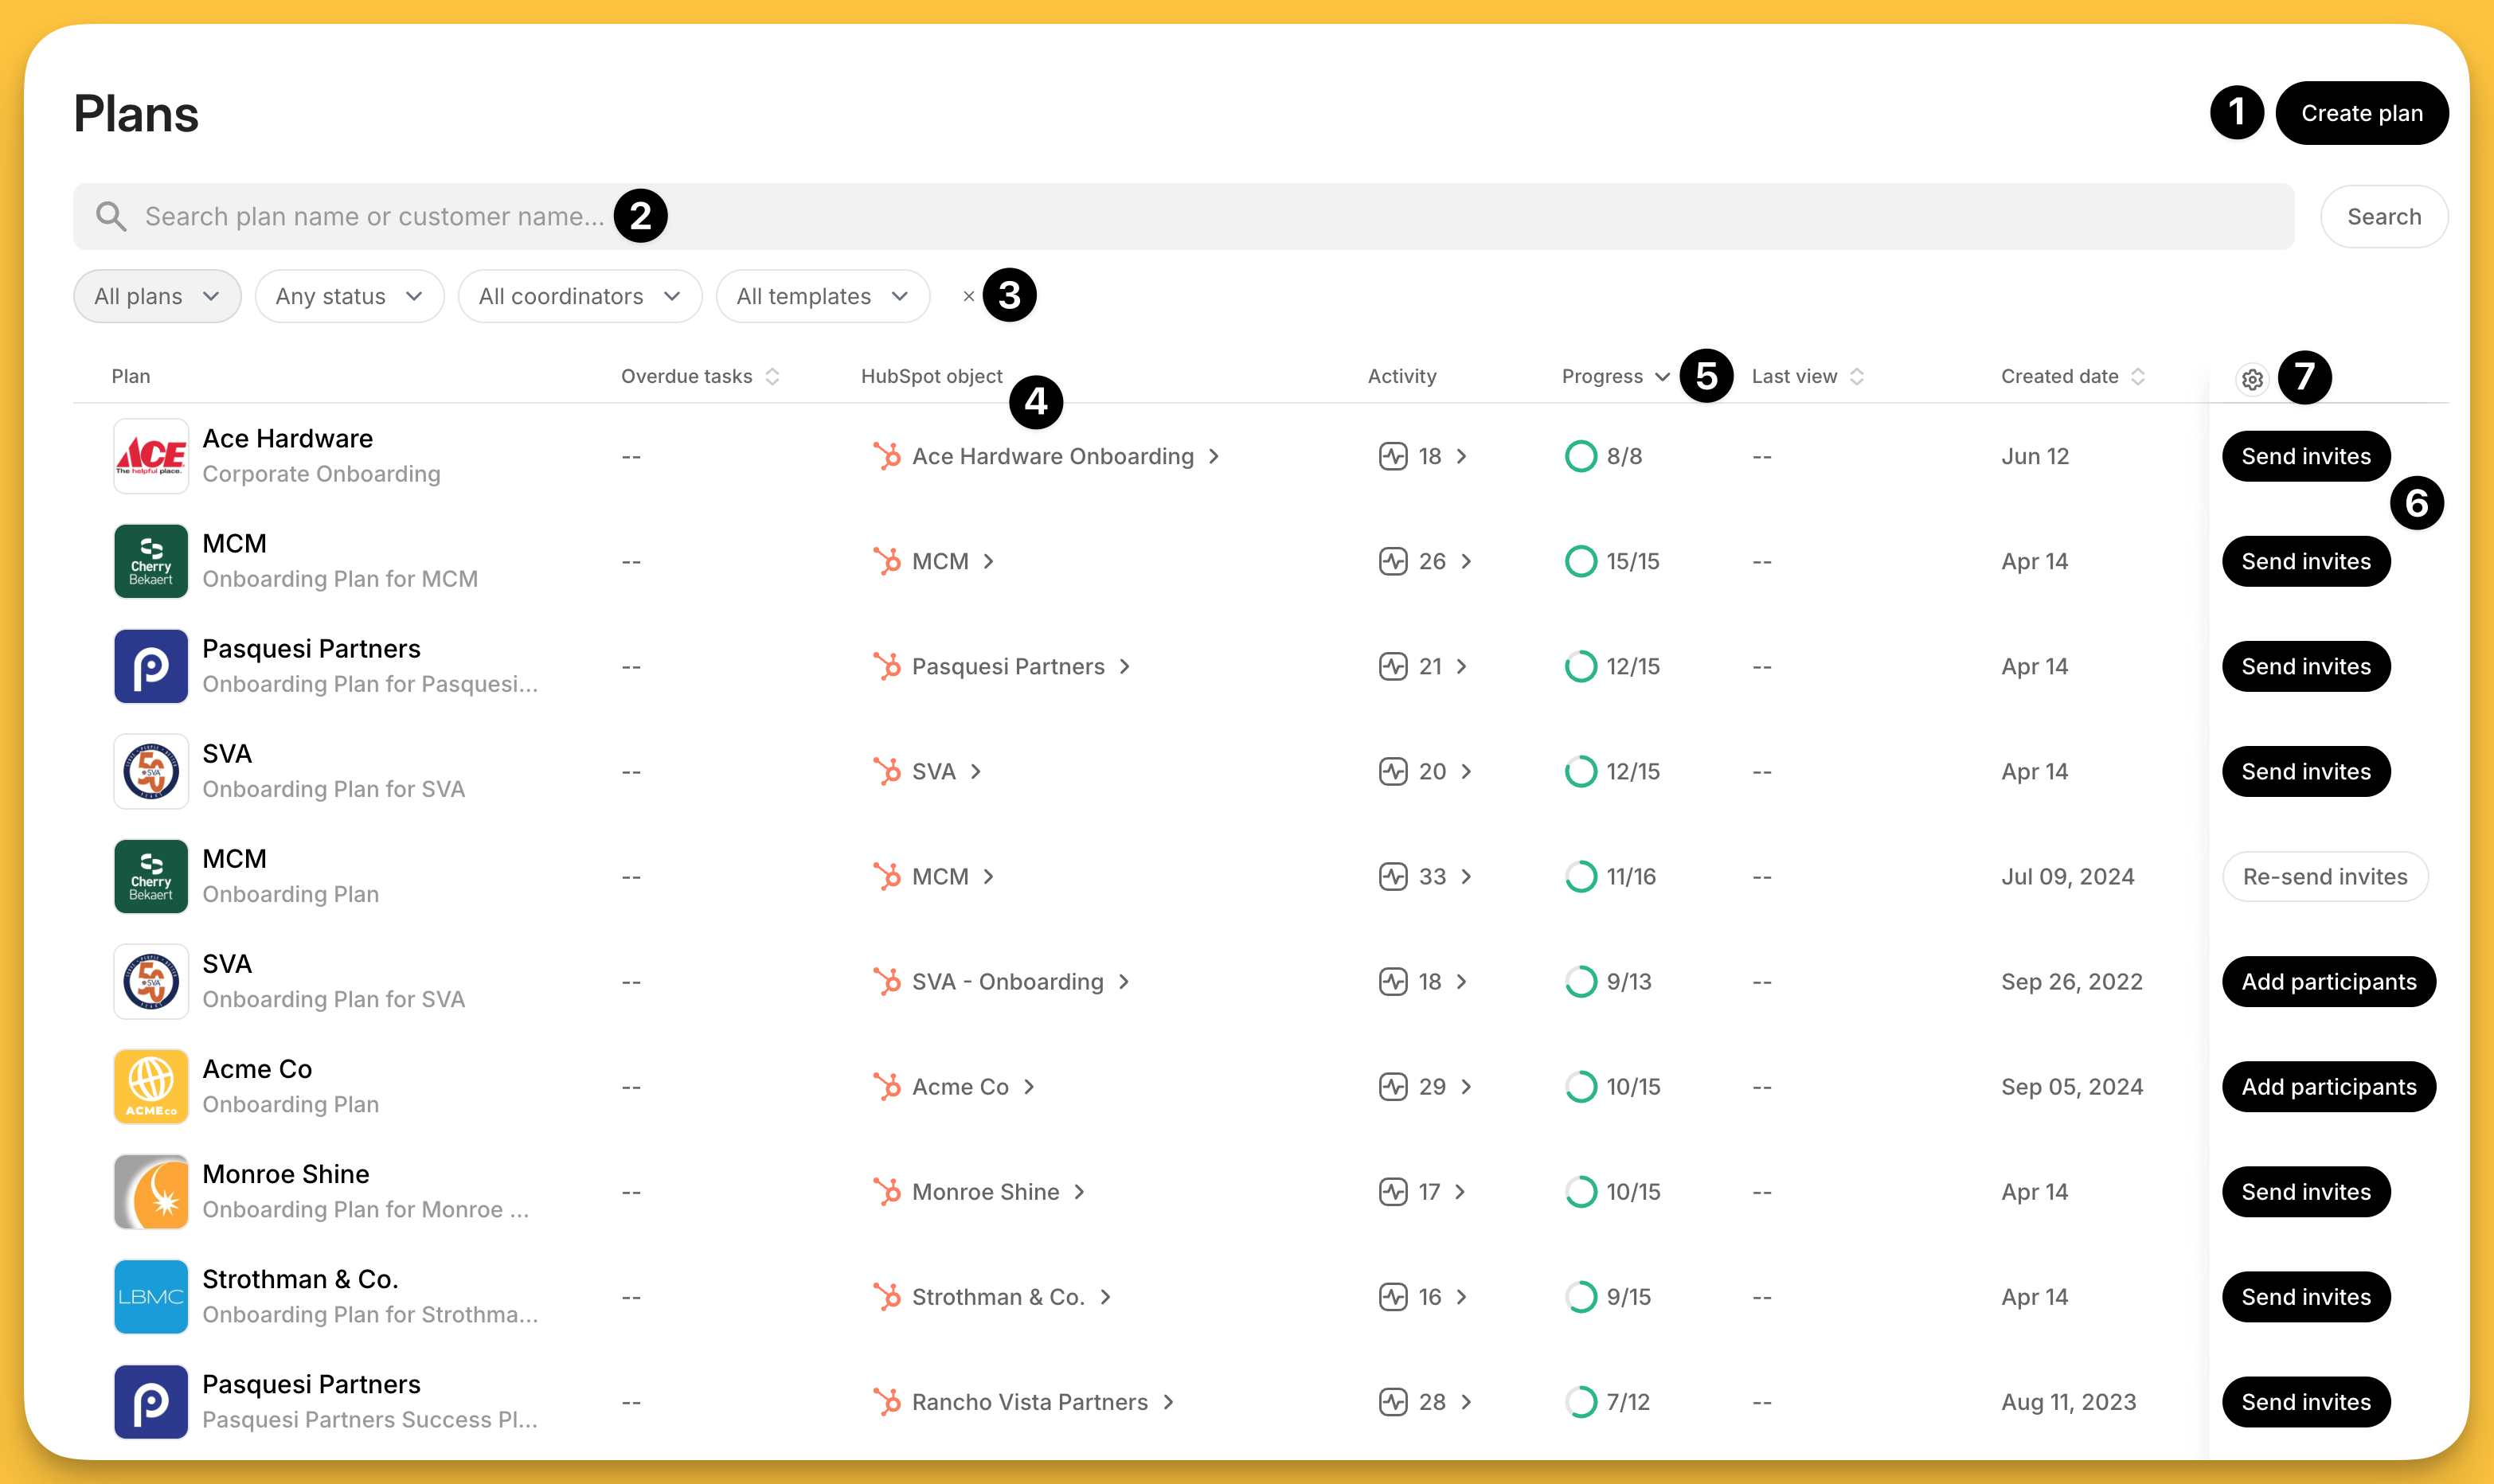
Task: Click the 8/8 progress ring for Ace Hardware
Action: pos(1580,456)
